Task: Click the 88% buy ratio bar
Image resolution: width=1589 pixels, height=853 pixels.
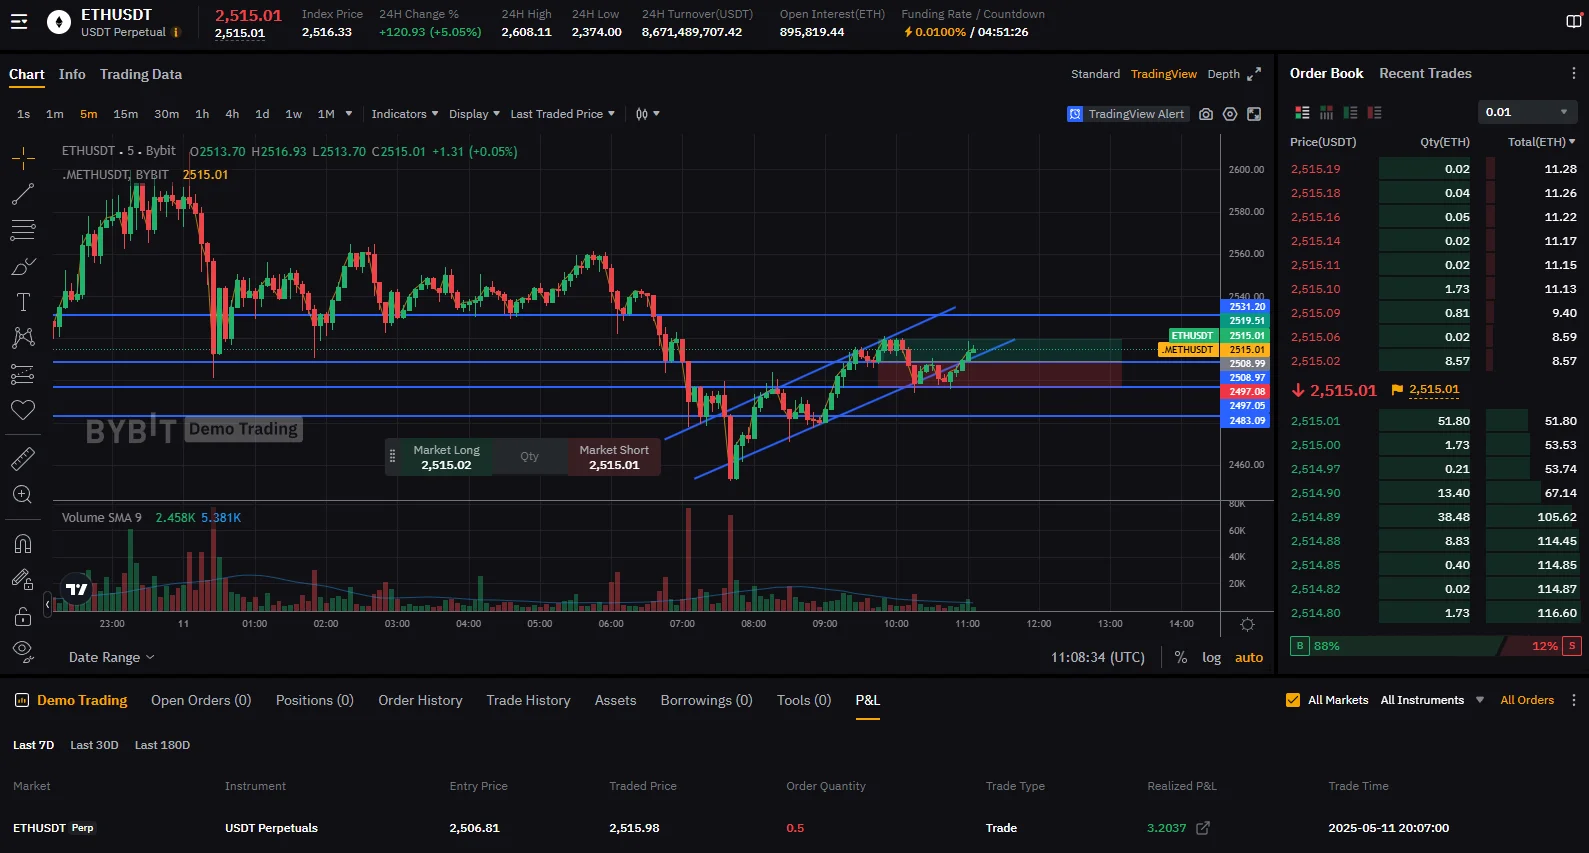Action: [1397, 646]
